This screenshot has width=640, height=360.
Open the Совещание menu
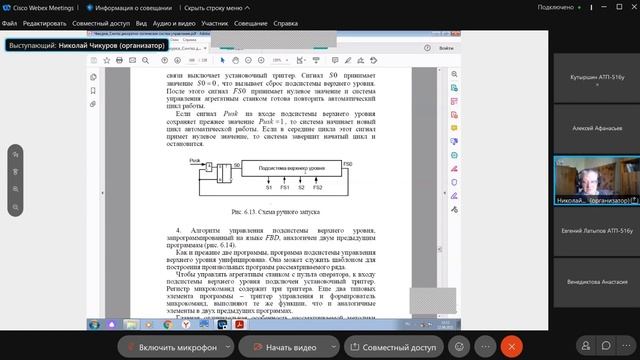[251, 23]
